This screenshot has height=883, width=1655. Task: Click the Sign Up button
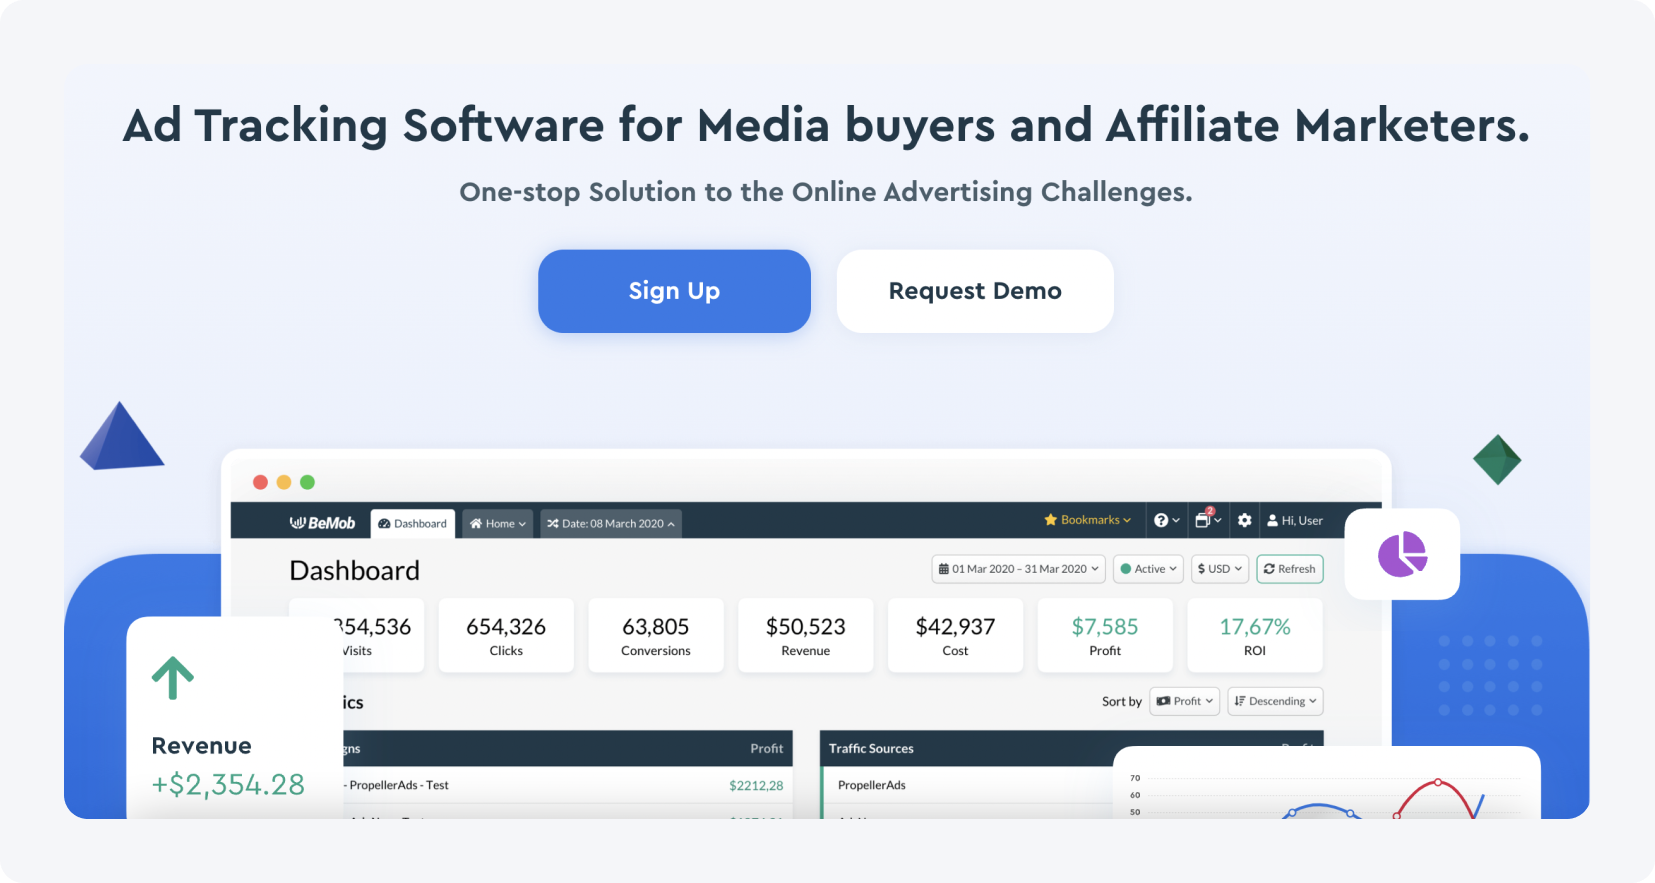[x=673, y=291]
